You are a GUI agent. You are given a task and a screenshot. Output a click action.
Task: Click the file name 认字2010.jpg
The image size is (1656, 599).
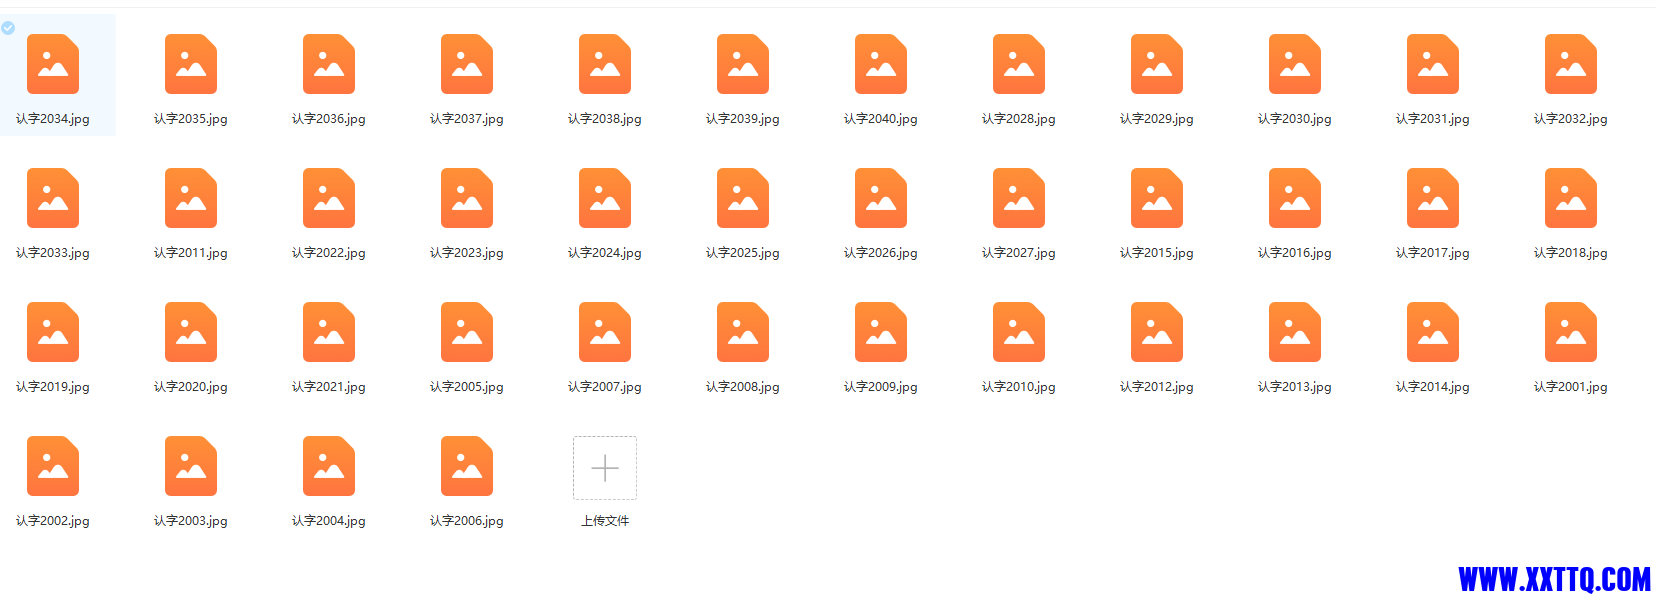click(x=1019, y=387)
